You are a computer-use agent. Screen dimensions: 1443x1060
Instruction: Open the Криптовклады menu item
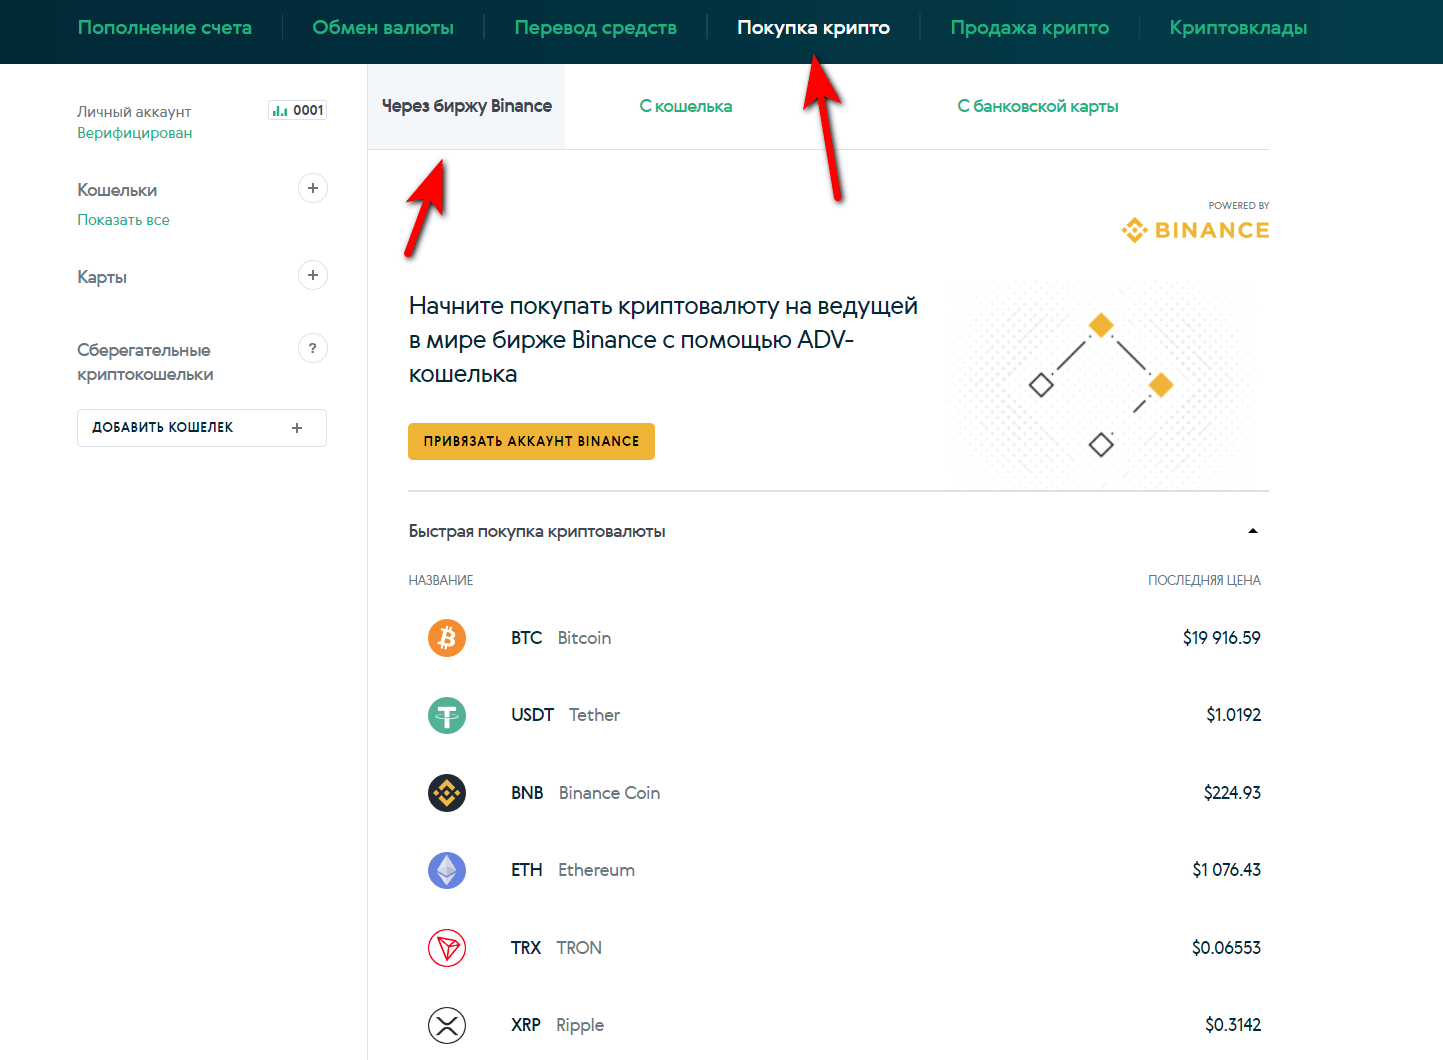[x=1238, y=28]
